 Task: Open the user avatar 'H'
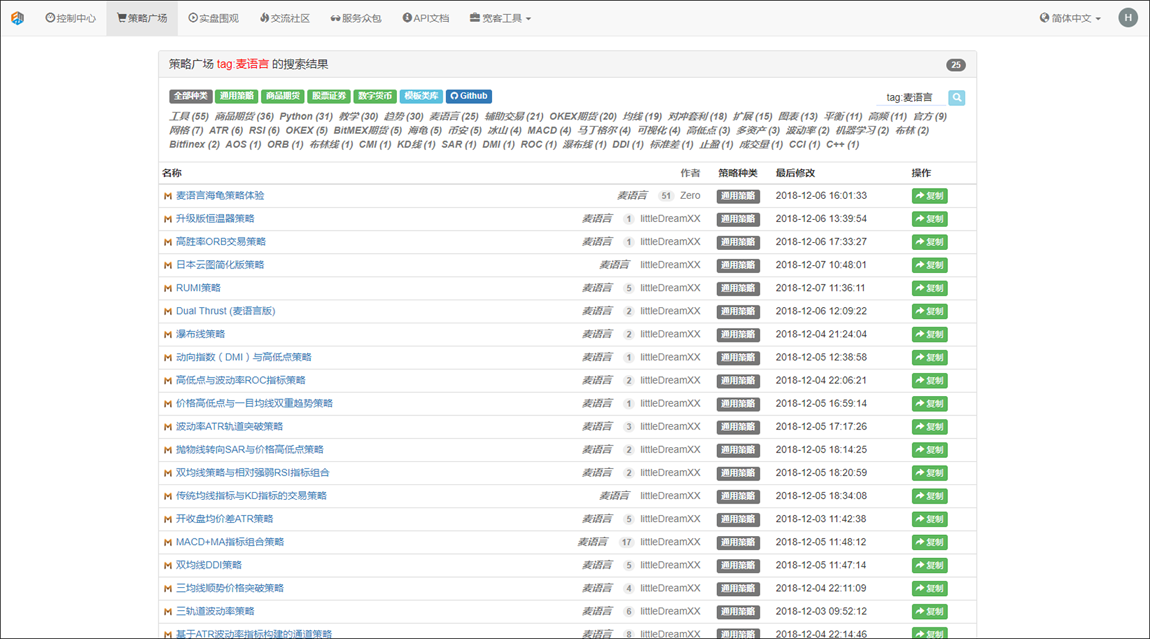pyautogui.click(x=1128, y=18)
